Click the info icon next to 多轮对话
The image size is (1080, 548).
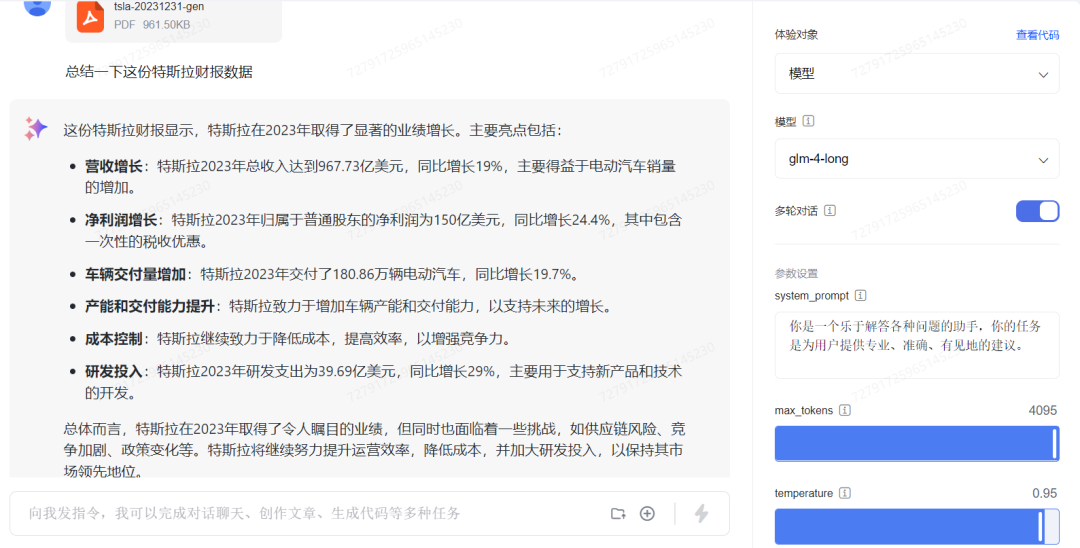(830, 211)
